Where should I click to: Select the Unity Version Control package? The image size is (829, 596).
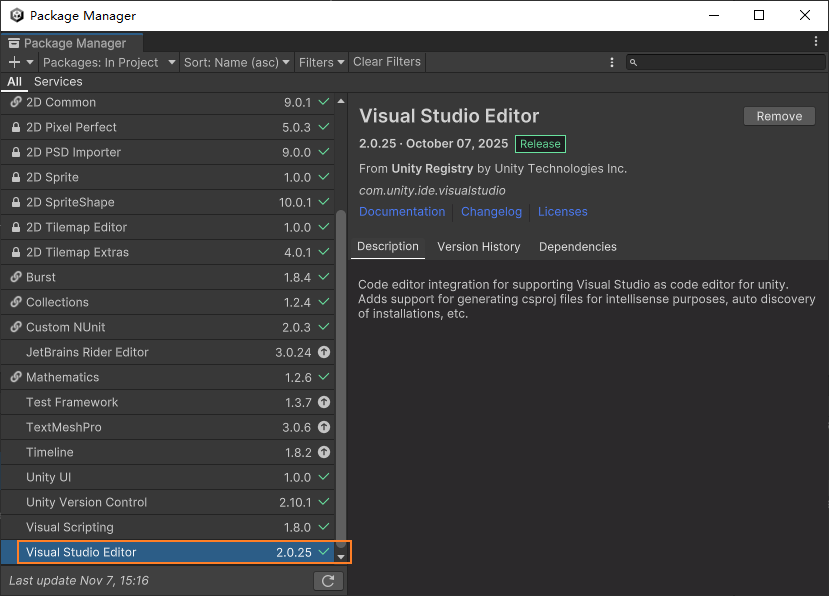coord(168,502)
